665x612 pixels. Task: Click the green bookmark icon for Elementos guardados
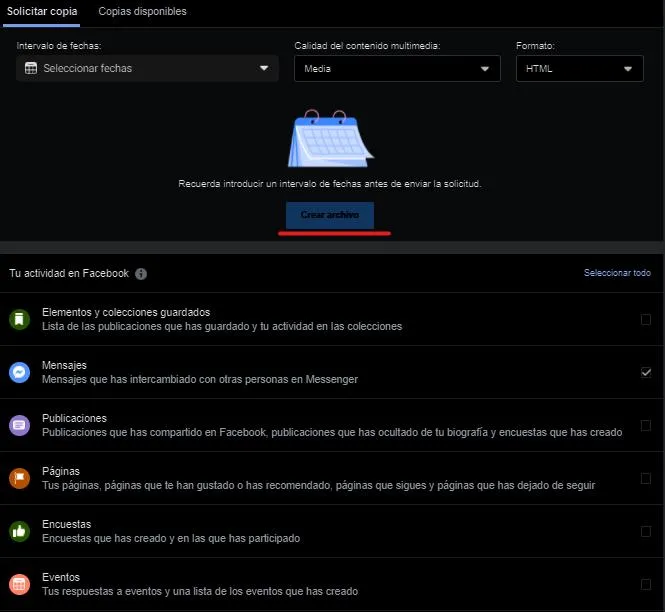coord(20,319)
